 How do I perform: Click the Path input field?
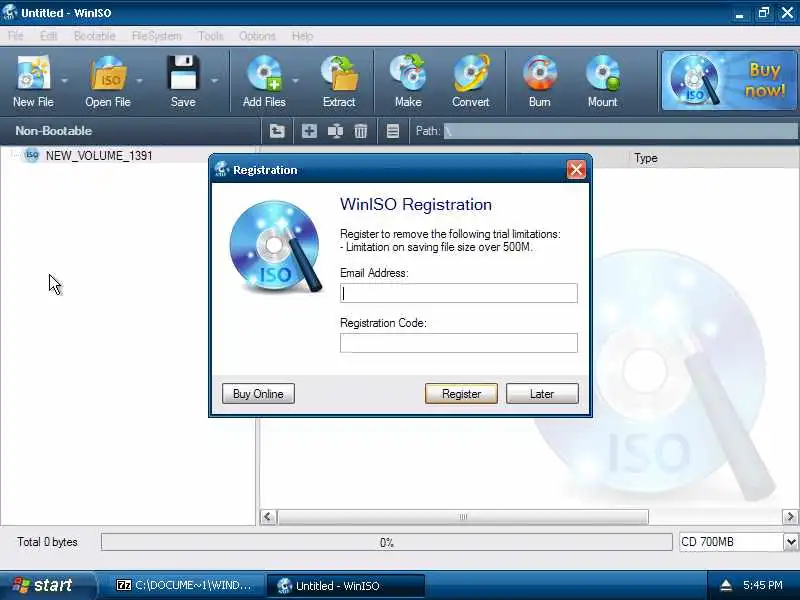[620, 131]
